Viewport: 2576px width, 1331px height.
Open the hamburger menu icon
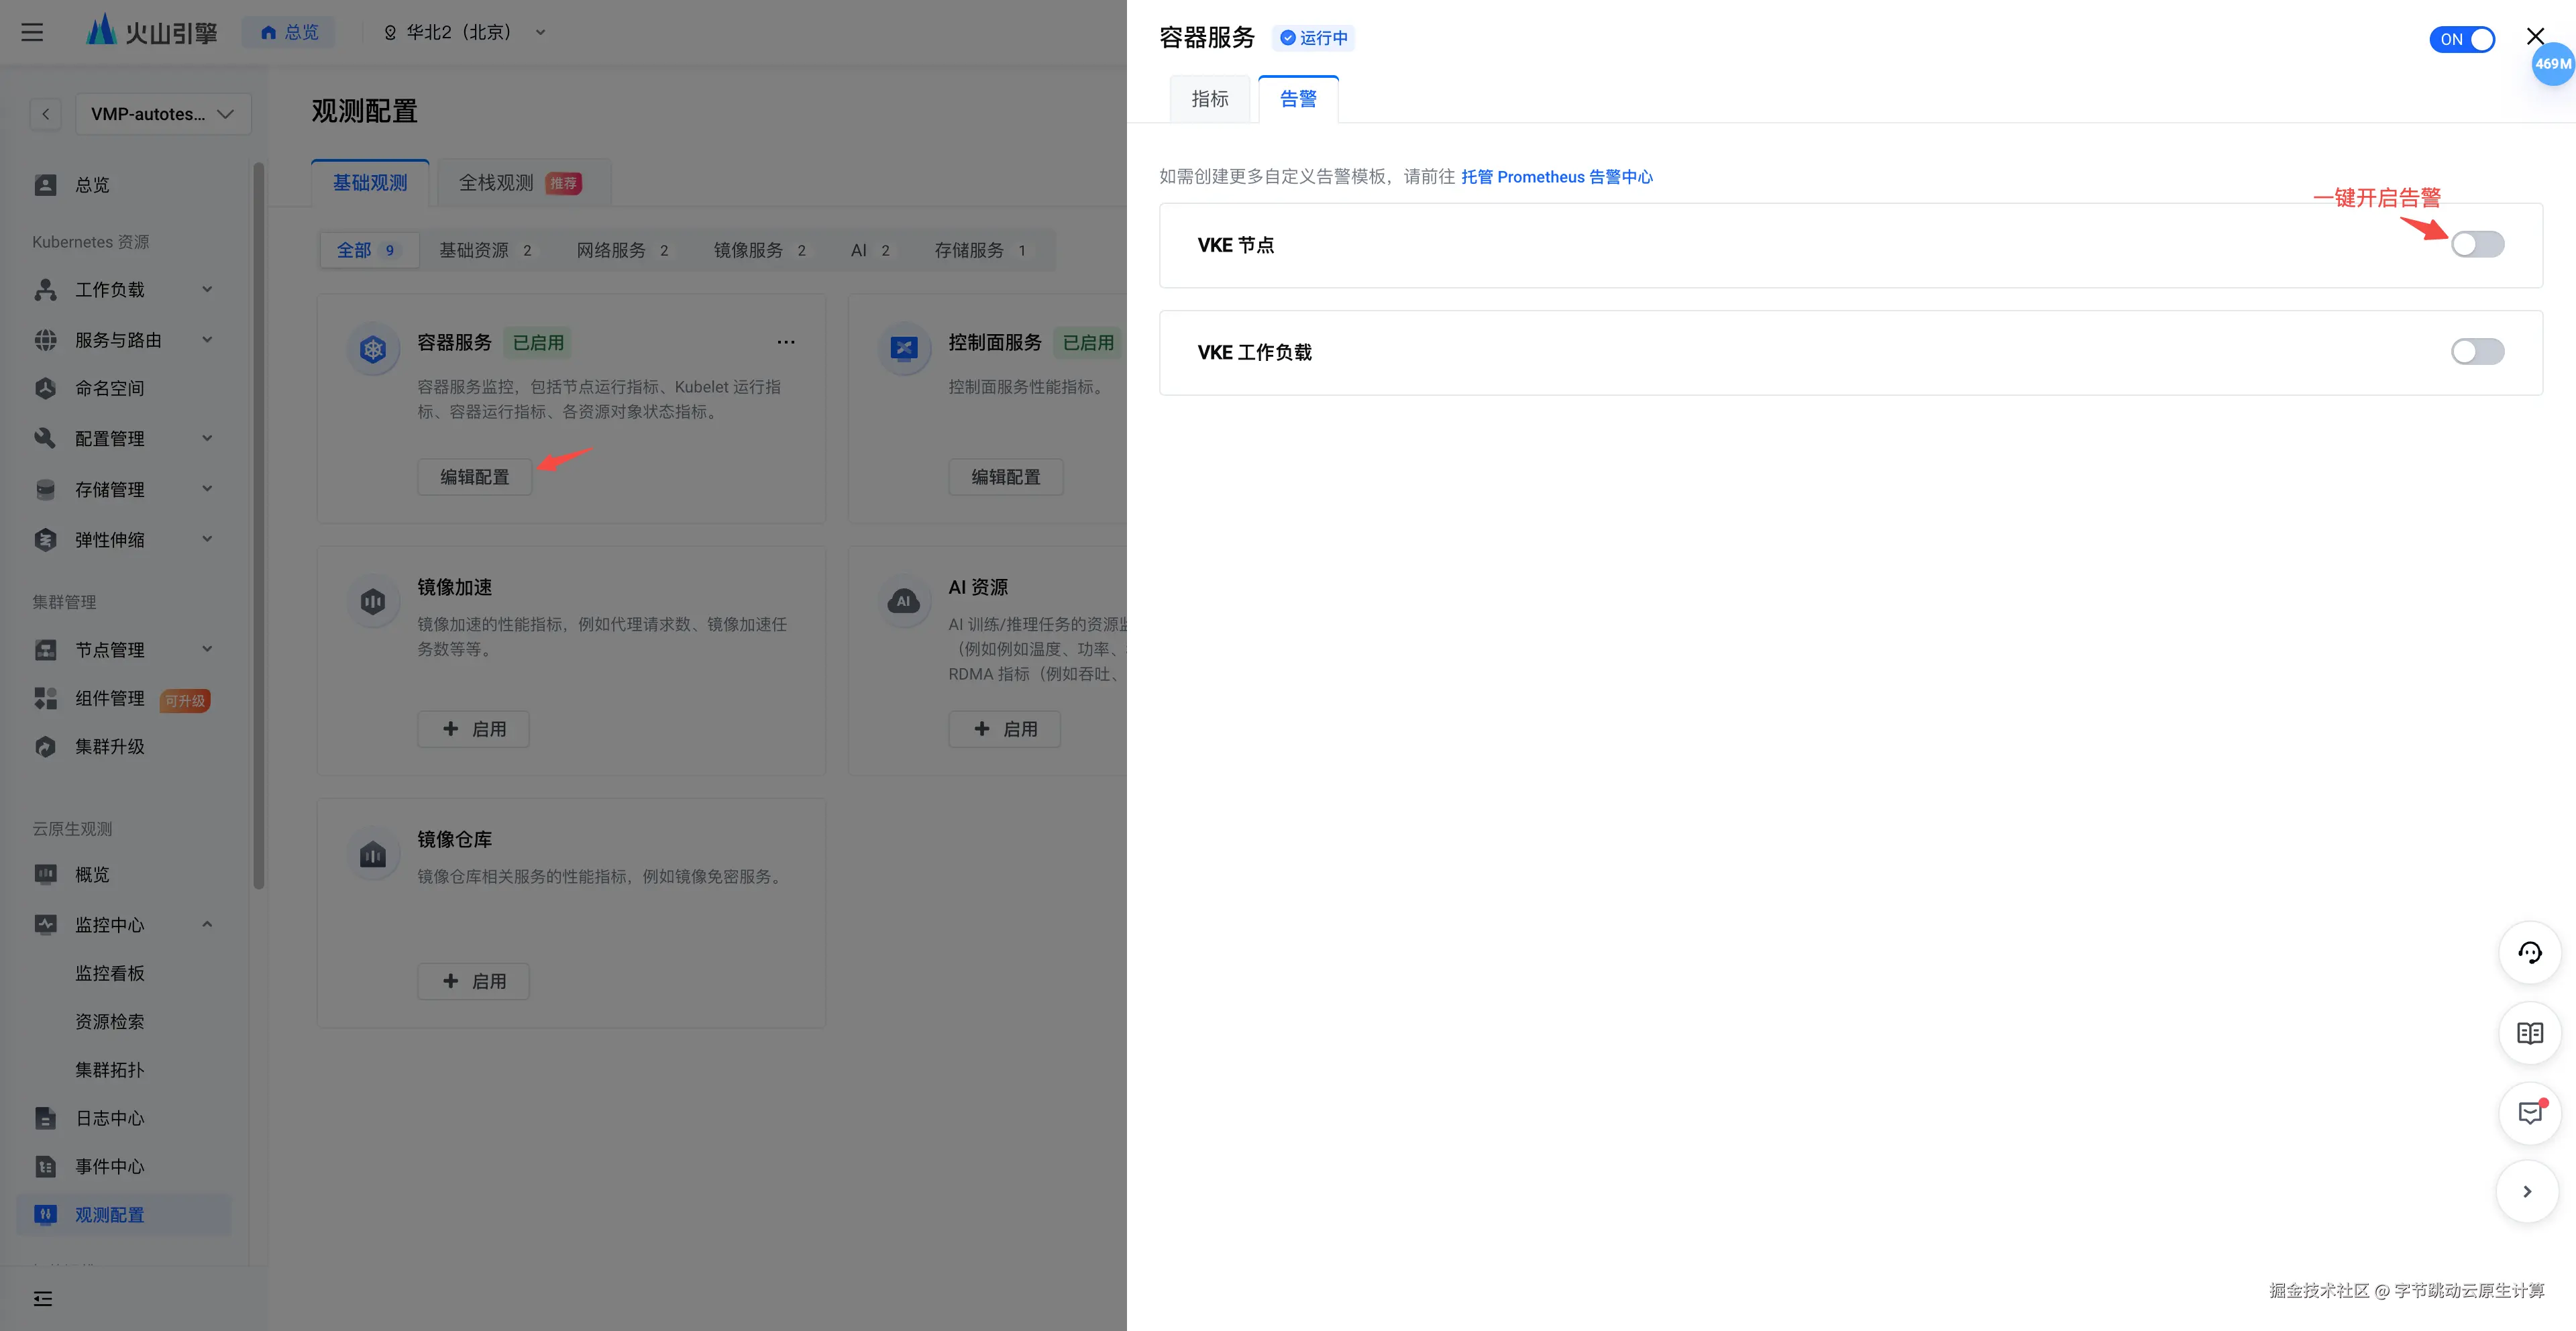(32, 32)
